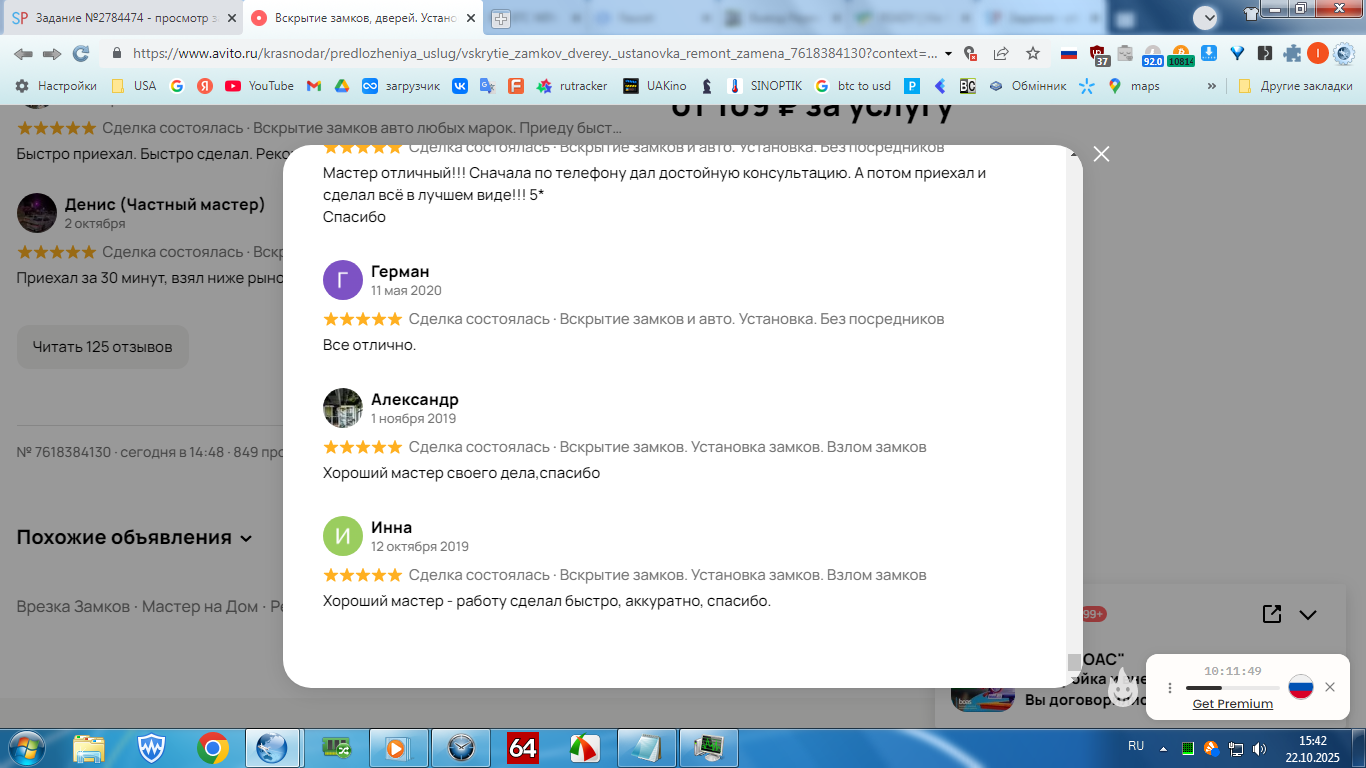Collapse the chat widget chevron
The image size is (1366, 768).
coord(1308,614)
